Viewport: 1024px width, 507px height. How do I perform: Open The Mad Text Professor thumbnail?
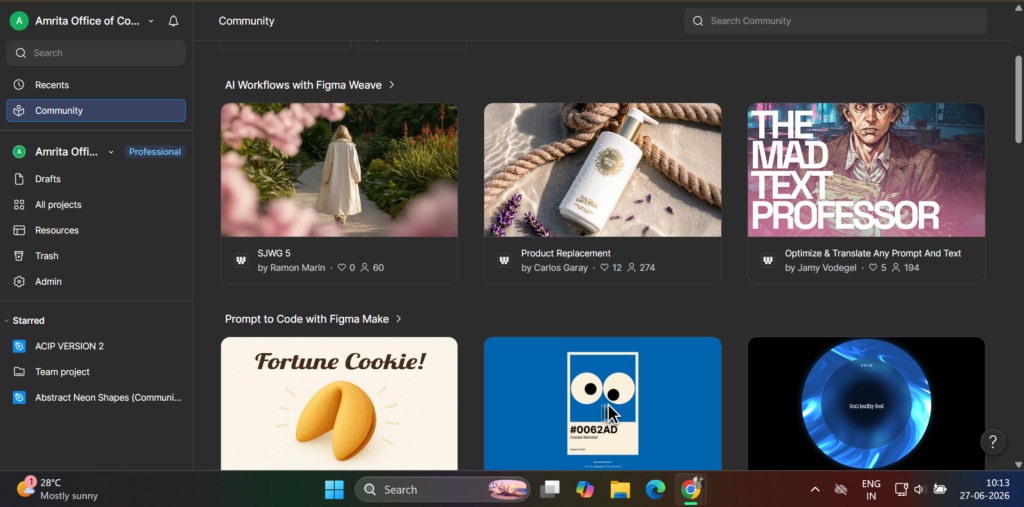866,170
